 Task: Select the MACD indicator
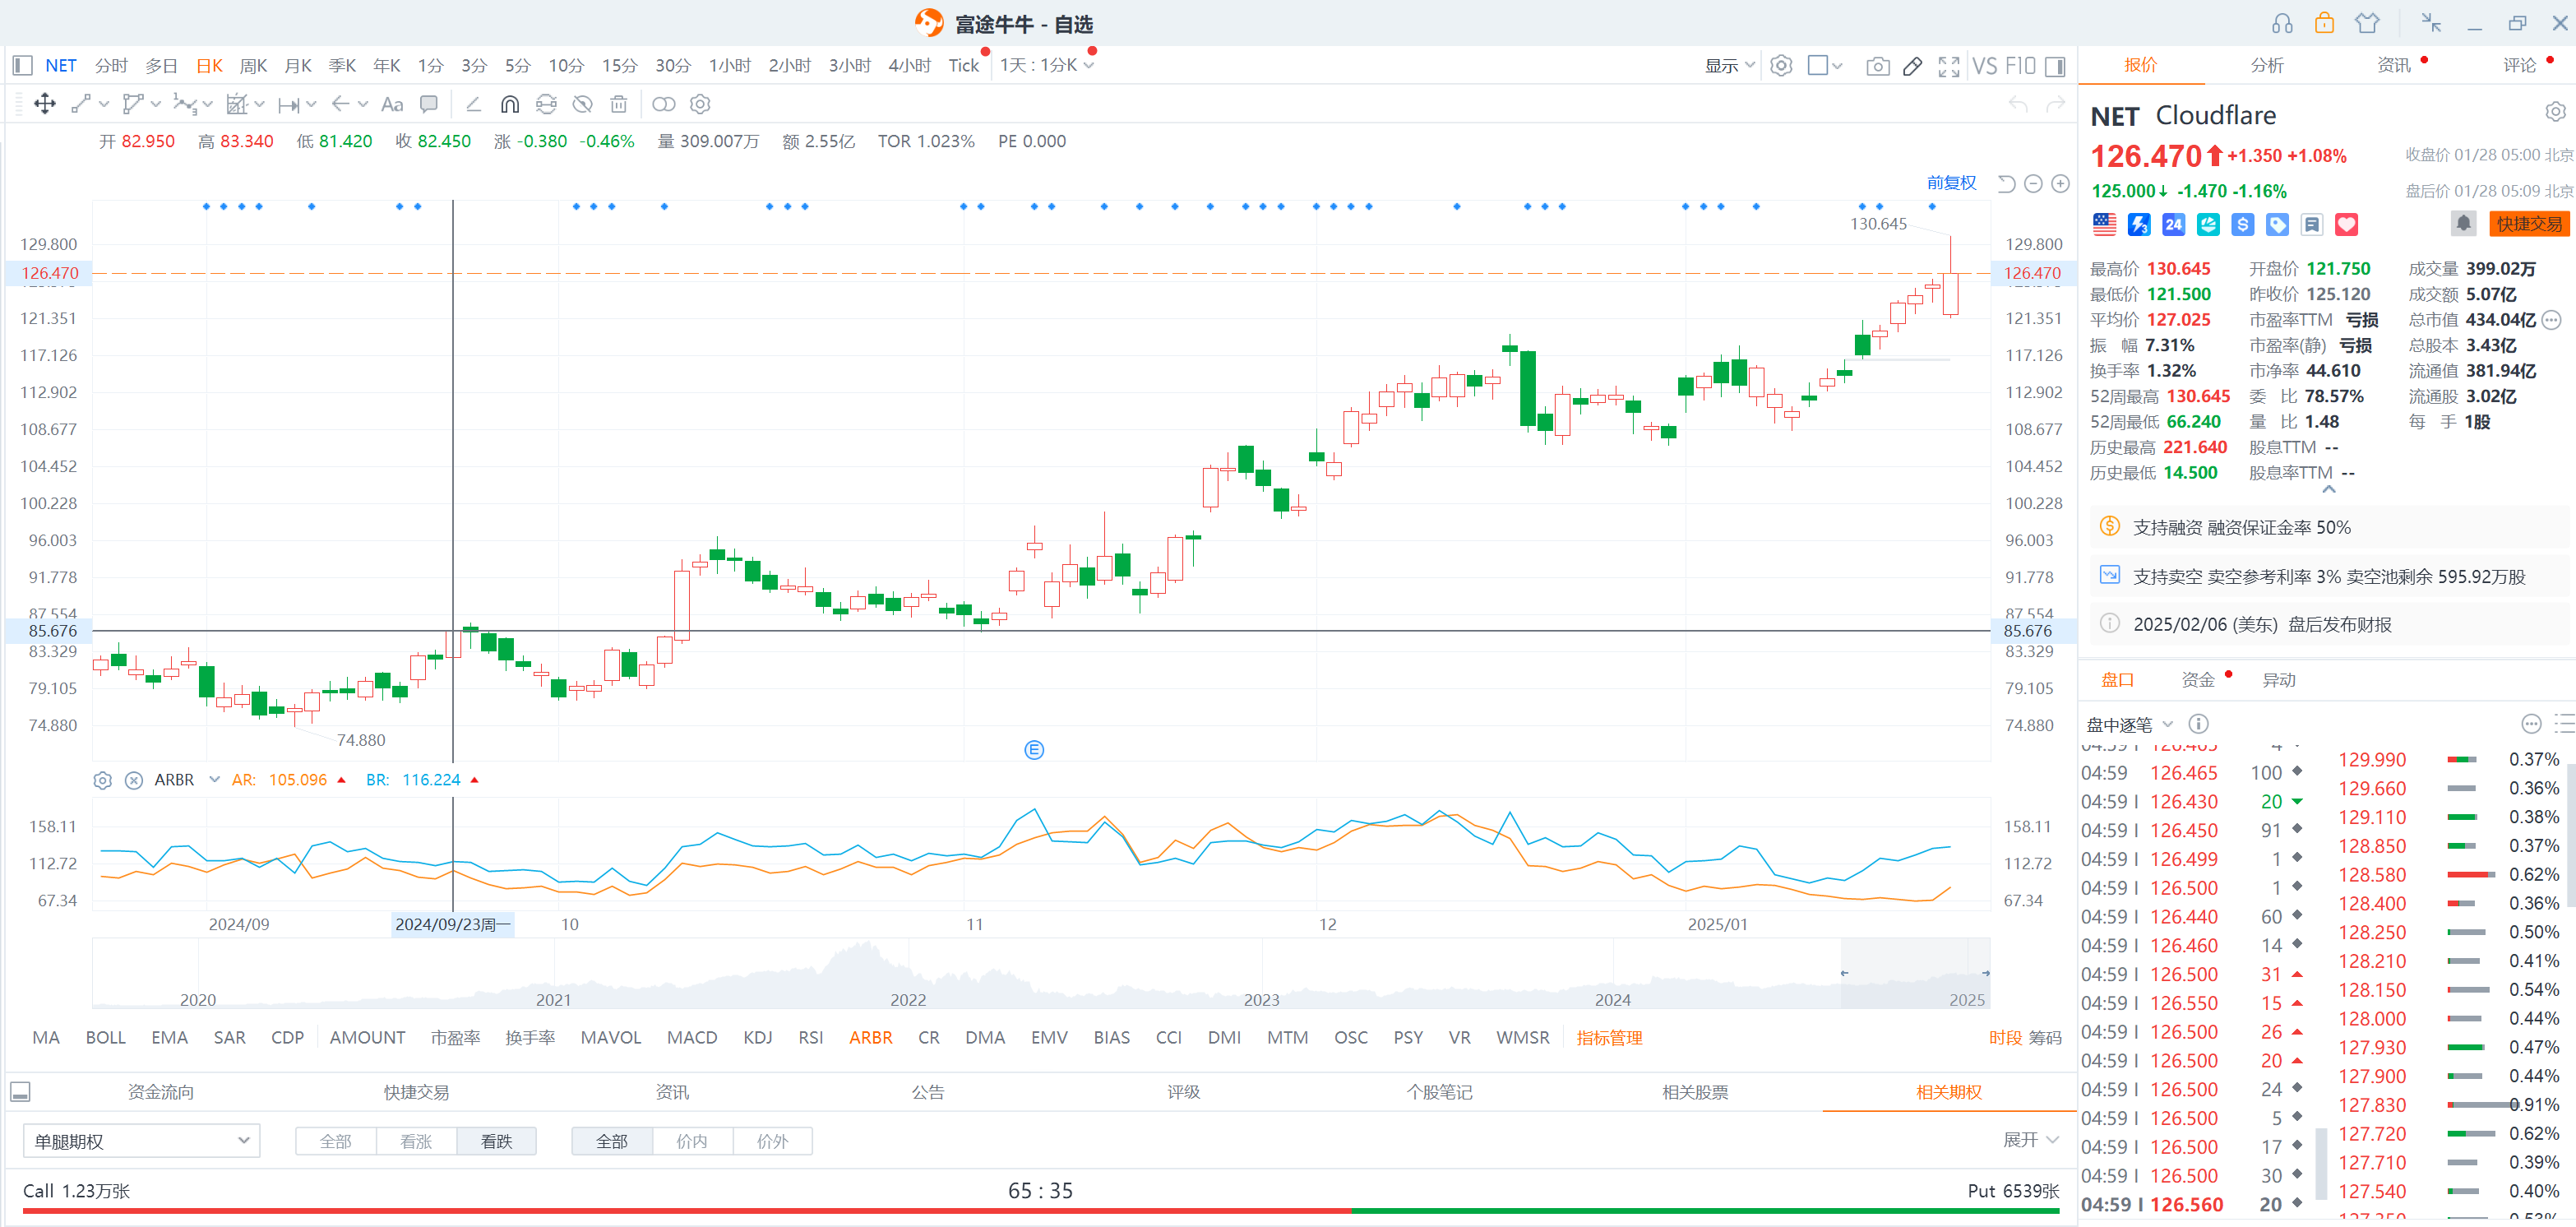[692, 1038]
